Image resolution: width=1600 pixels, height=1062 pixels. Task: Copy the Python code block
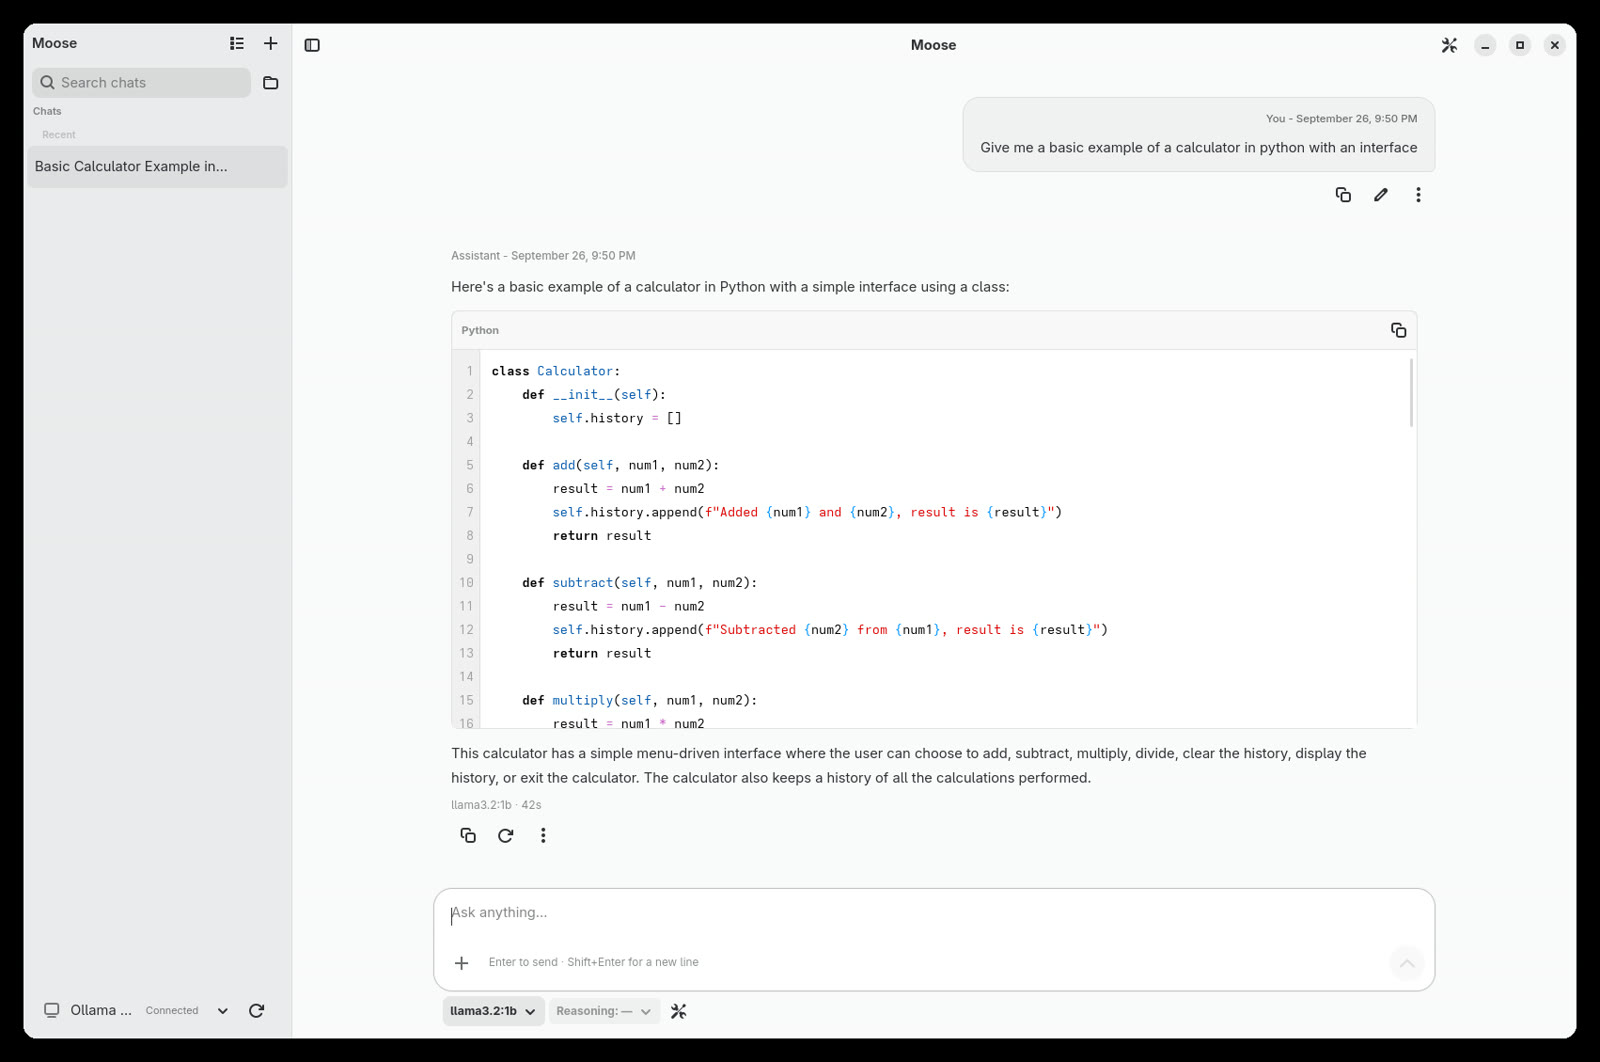click(x=1398, y=330)
